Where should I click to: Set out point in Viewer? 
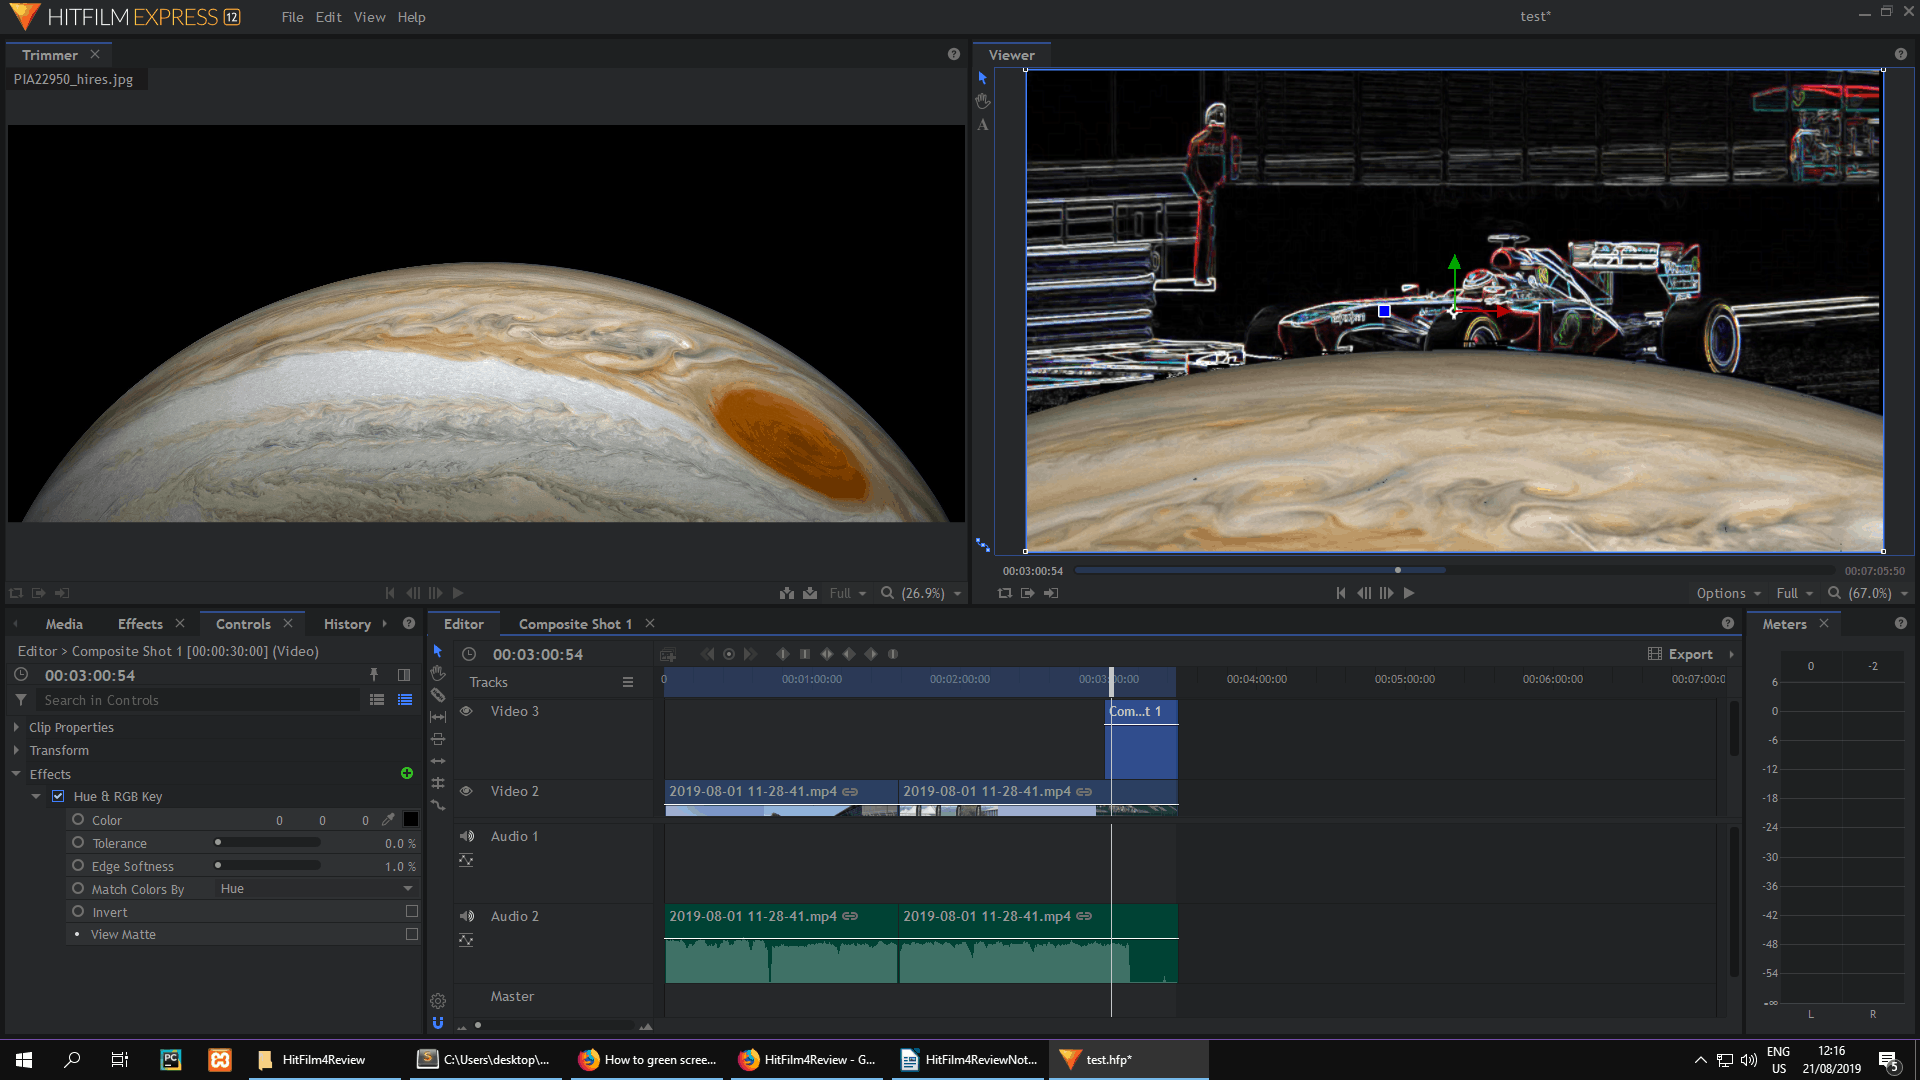[x=1051, y=593]
